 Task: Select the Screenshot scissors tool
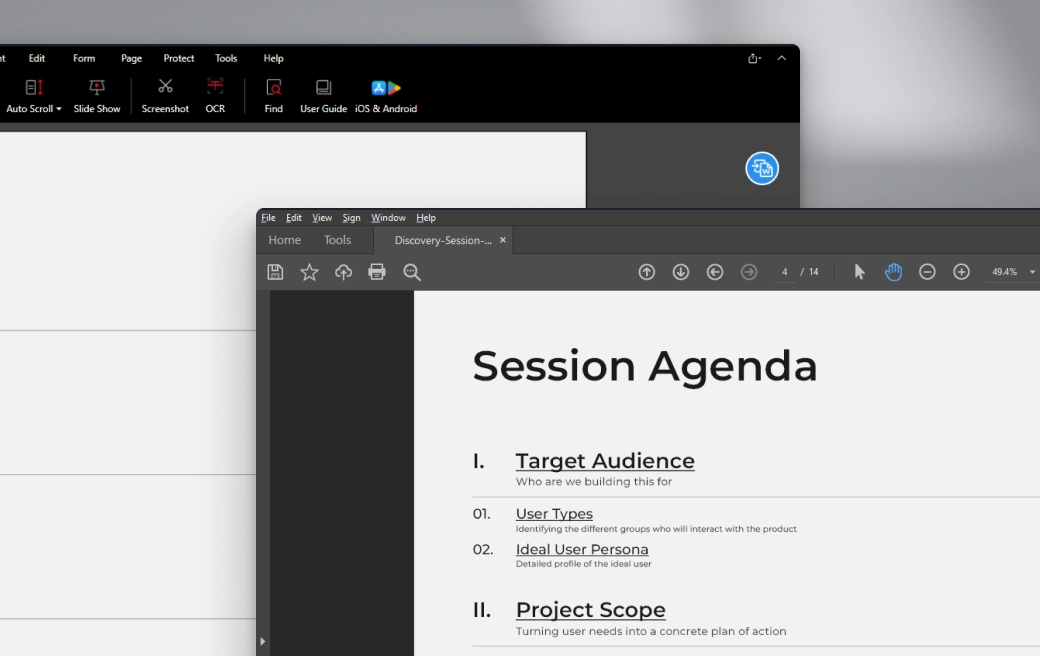pyautogui.click(x=165, y=96)
